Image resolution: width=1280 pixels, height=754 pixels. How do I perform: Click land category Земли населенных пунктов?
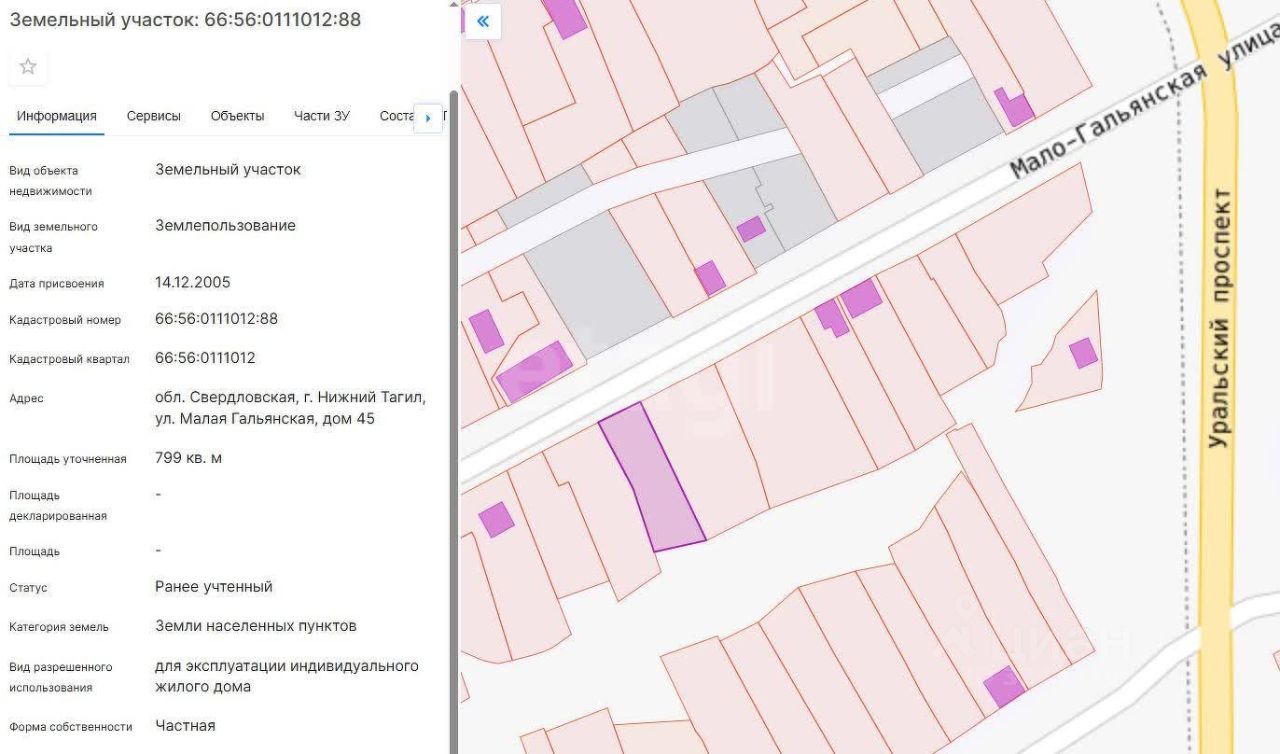(256, 626)
